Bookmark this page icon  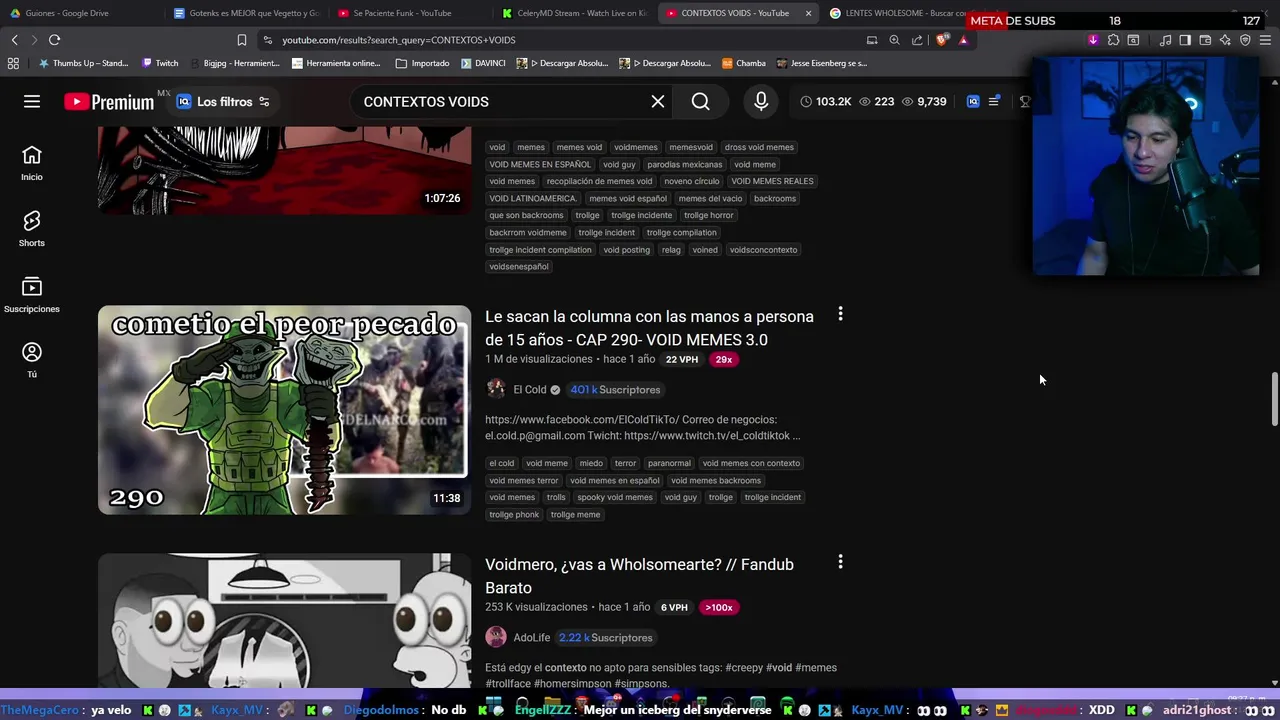241,40
